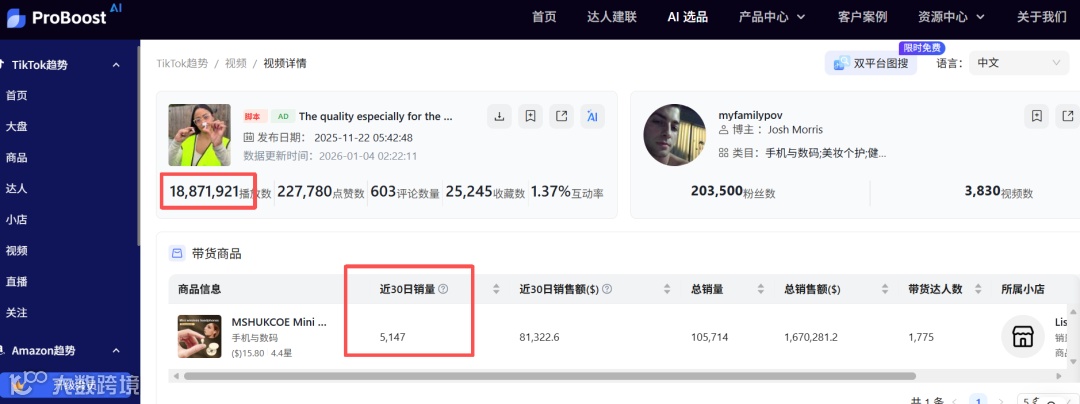Collapse the TikTok趋势 sidebar section

(x=116, y=65)
